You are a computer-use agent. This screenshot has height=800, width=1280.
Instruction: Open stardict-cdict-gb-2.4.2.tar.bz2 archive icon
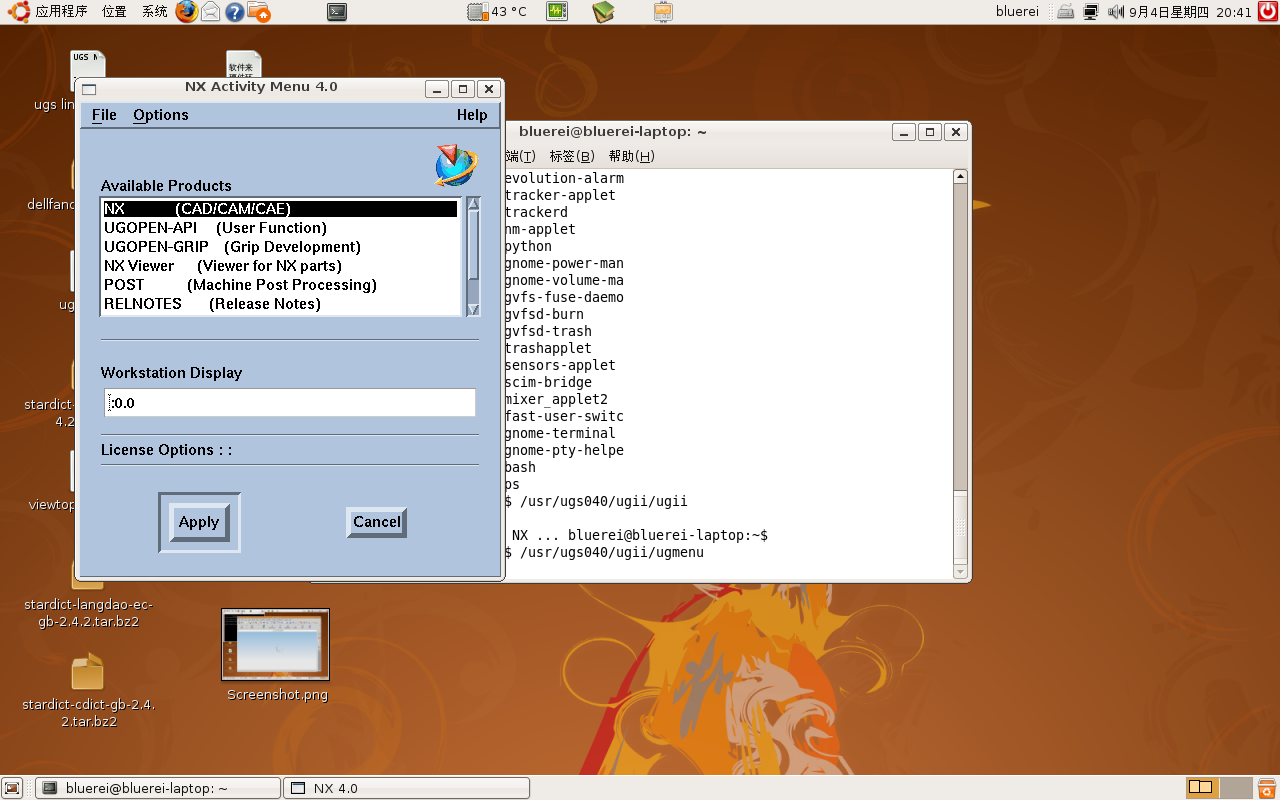click(88, 672)
